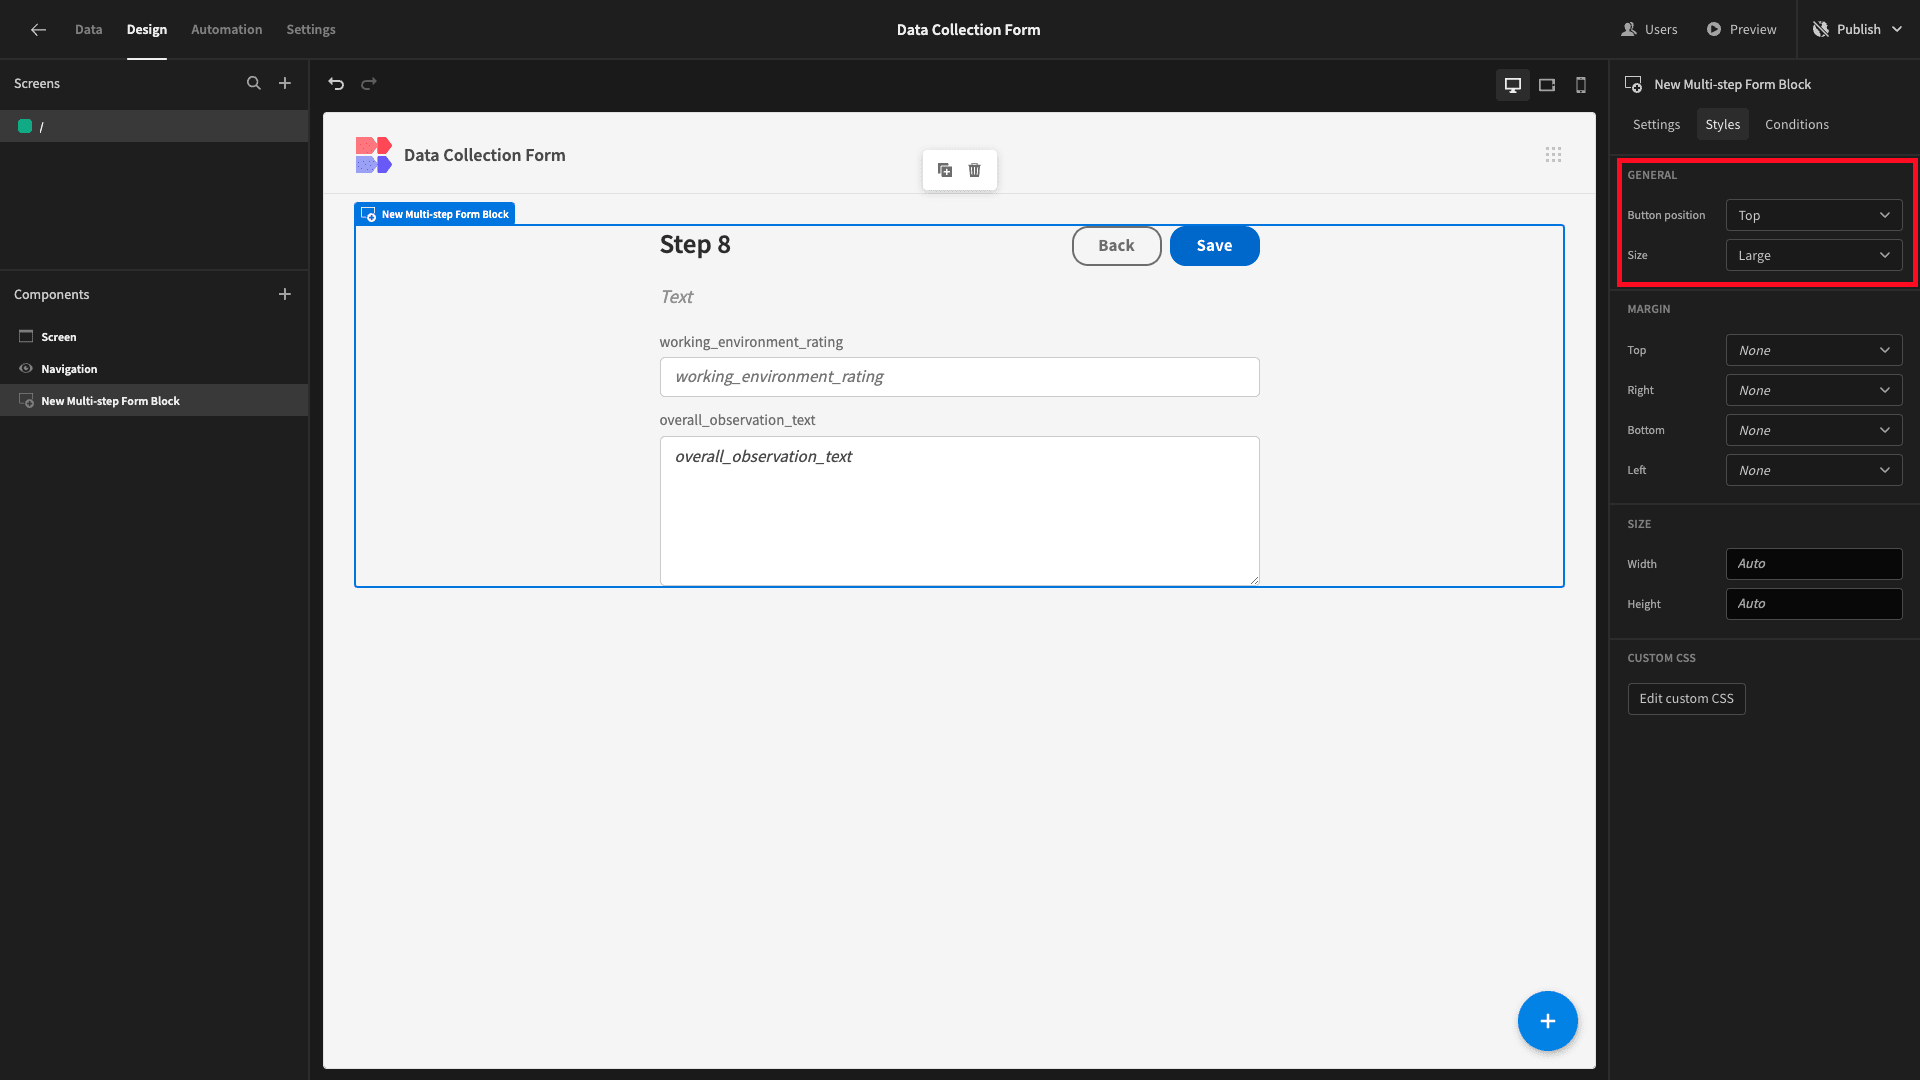Go back using the left arrow icon
The height and width of the screenshot is (1080, 1920).
click(x=38, y=30)
